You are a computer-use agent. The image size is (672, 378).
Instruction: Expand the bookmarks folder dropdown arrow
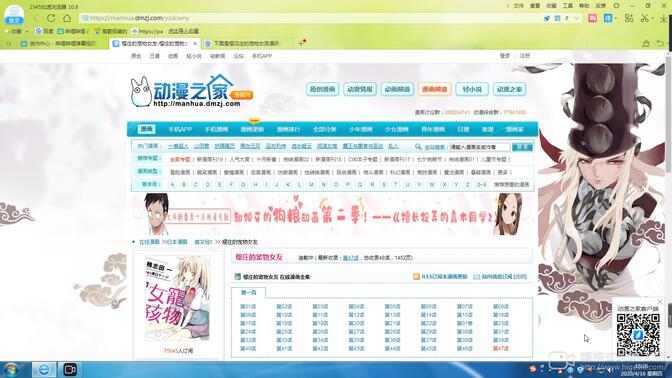(27, 31)
